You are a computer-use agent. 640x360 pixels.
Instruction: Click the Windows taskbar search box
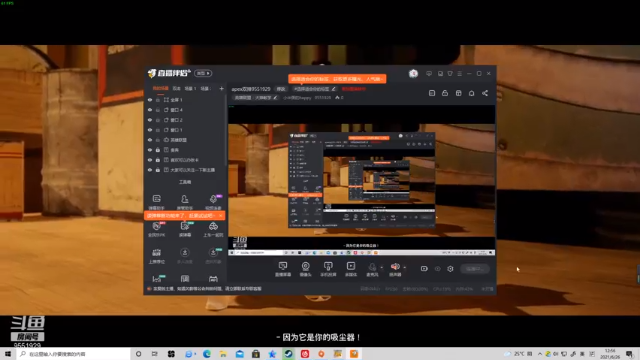pos(73,354)
